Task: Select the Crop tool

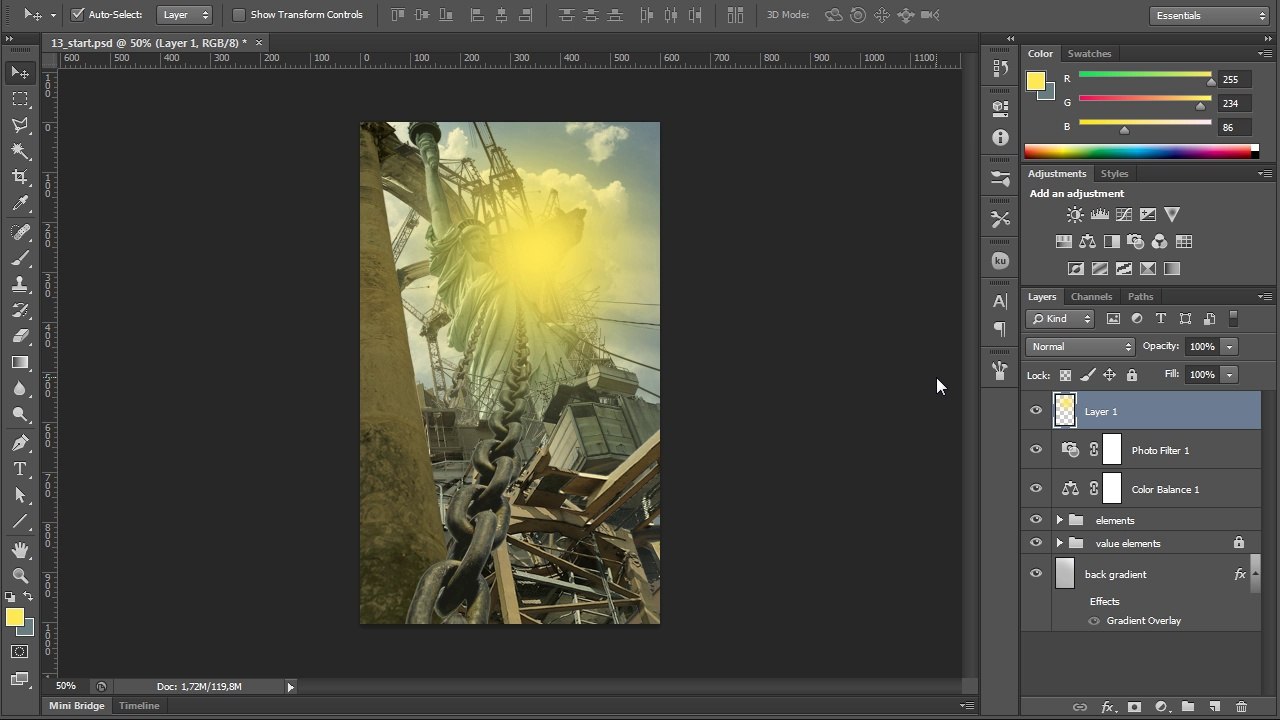Action: coord(20,177)
